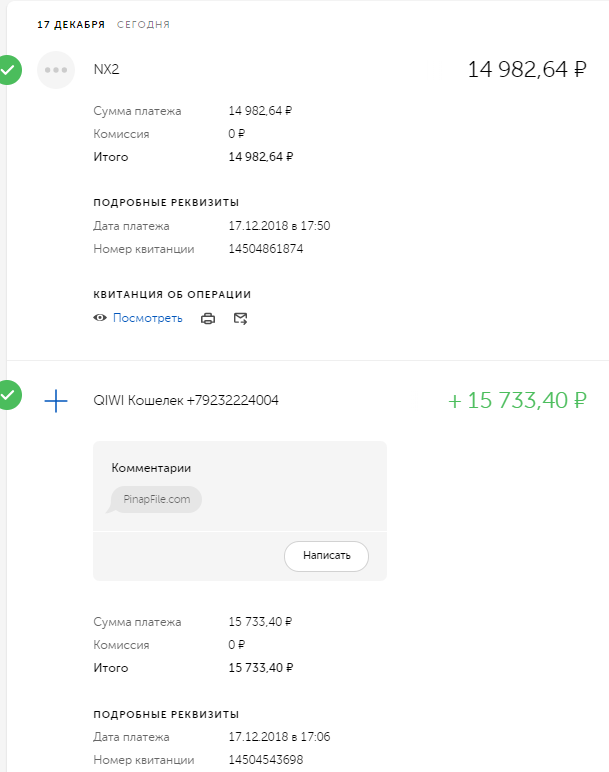This screenshot has height=772, width=609.
Task: Click the eye icon next to Посмотреть
Action: point(100,319)
